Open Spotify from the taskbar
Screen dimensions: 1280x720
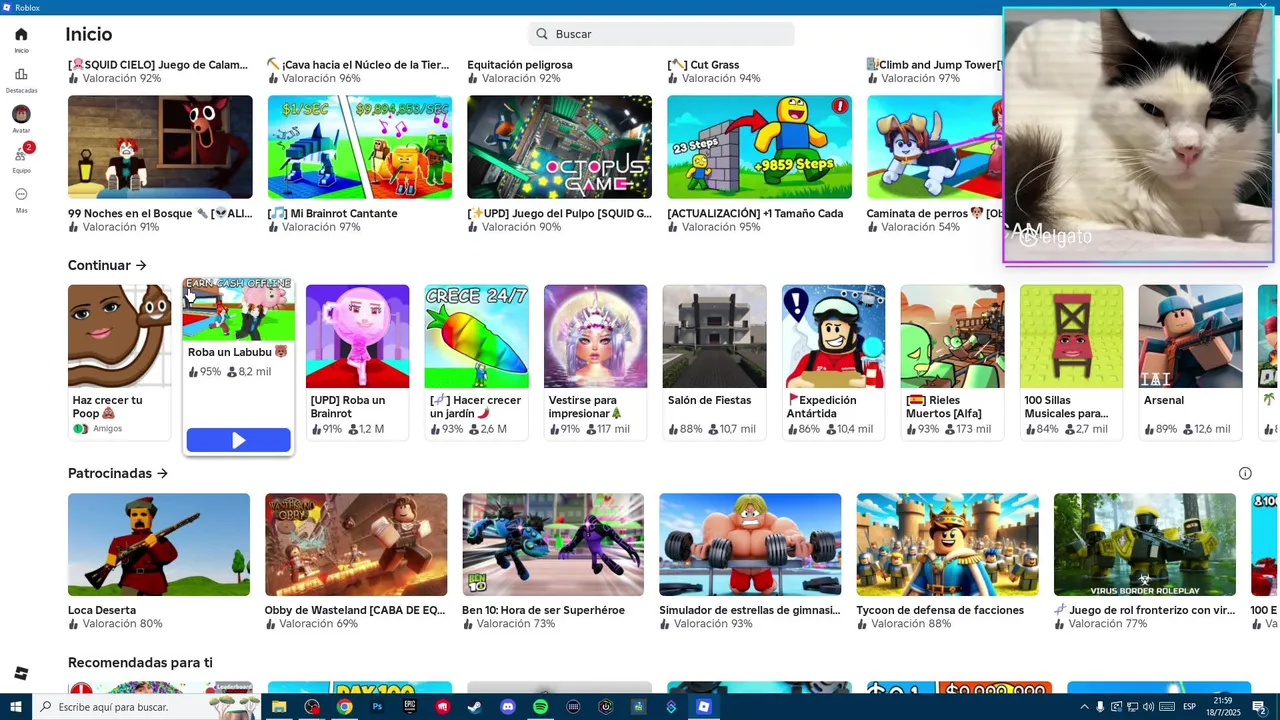click(x=540, y=707)
